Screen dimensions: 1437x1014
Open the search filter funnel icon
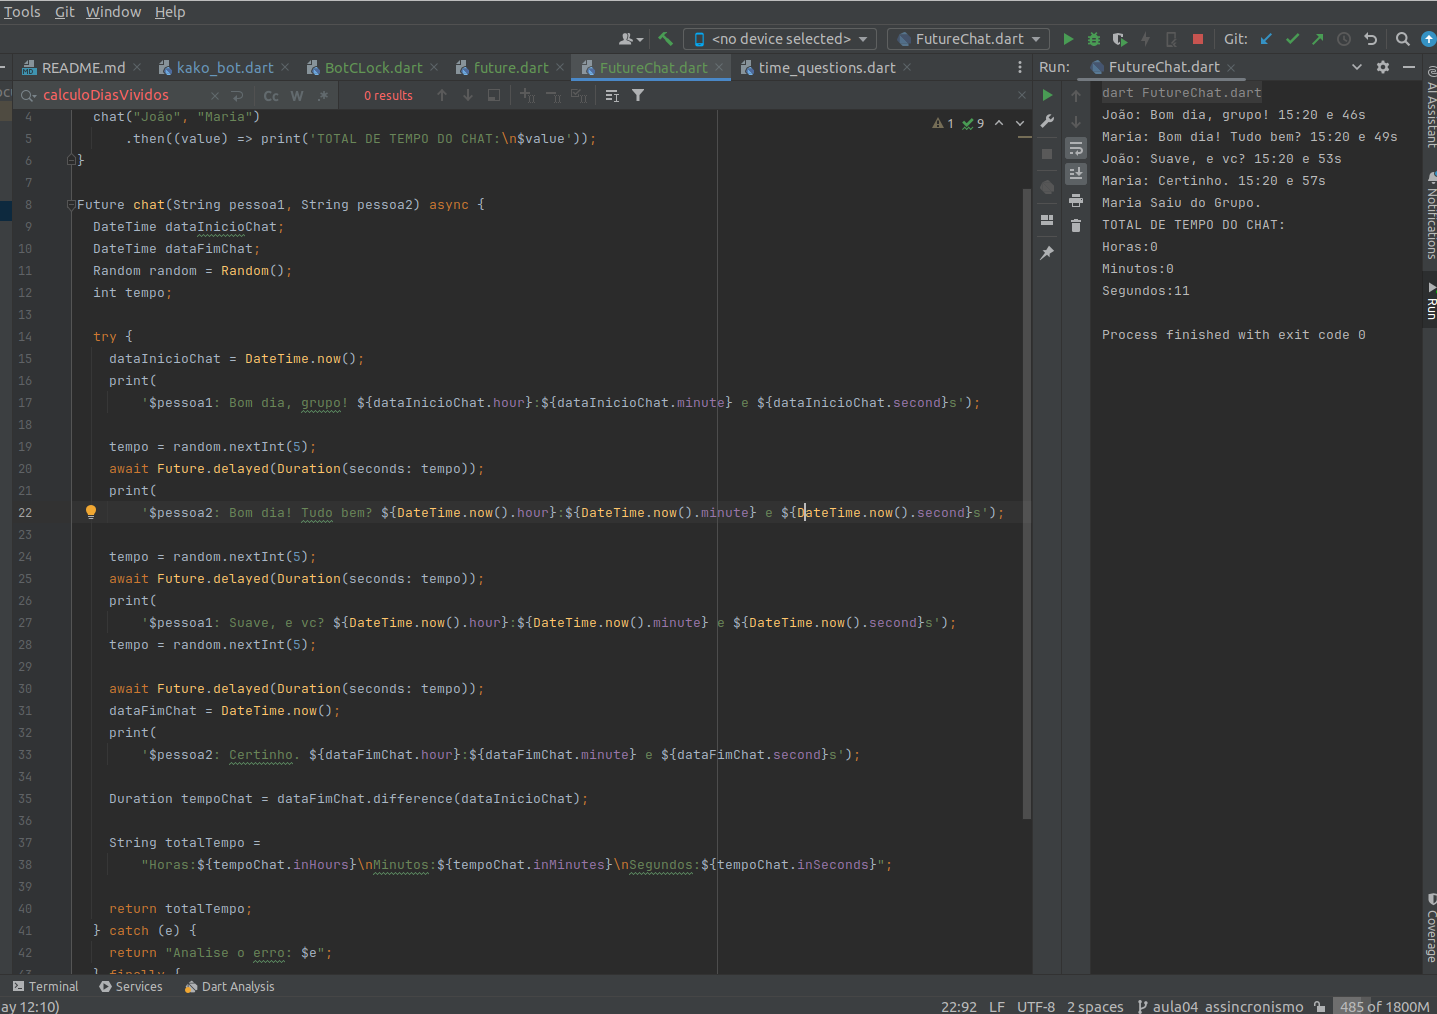pos(638,95)
